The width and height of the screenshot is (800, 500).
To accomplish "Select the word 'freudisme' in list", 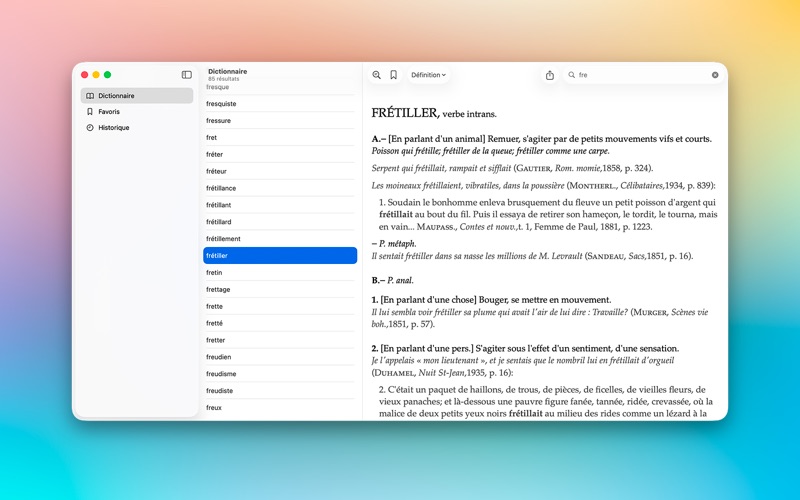I will click(x=280, y=373).
